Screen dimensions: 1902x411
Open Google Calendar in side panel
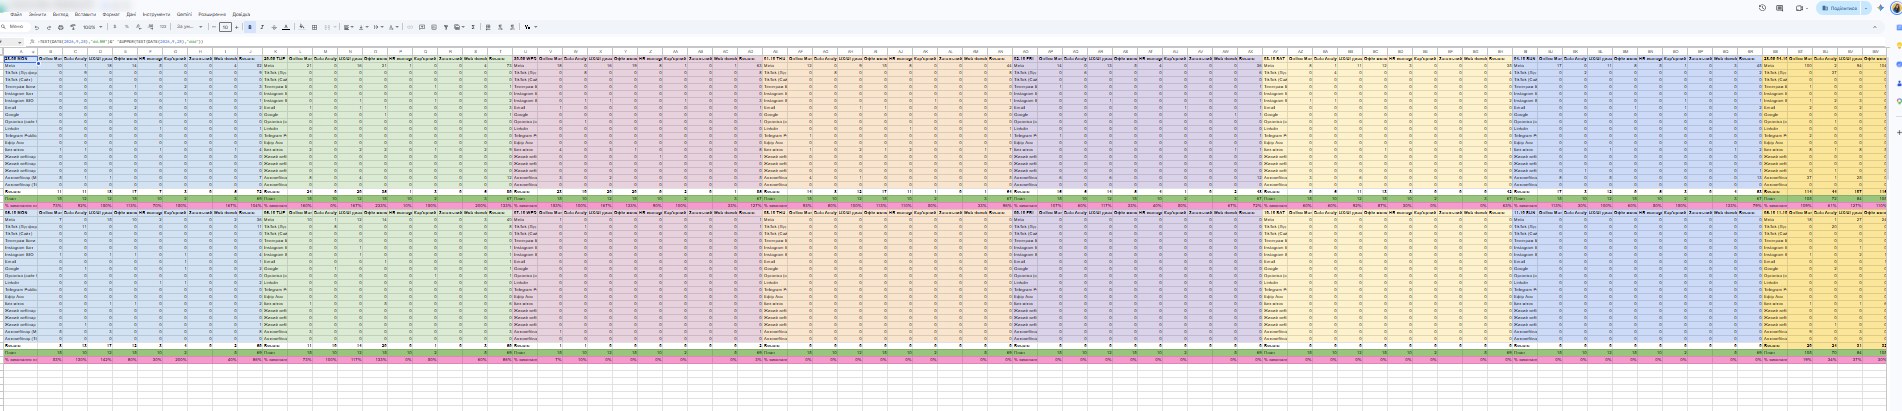(1899, 27)
